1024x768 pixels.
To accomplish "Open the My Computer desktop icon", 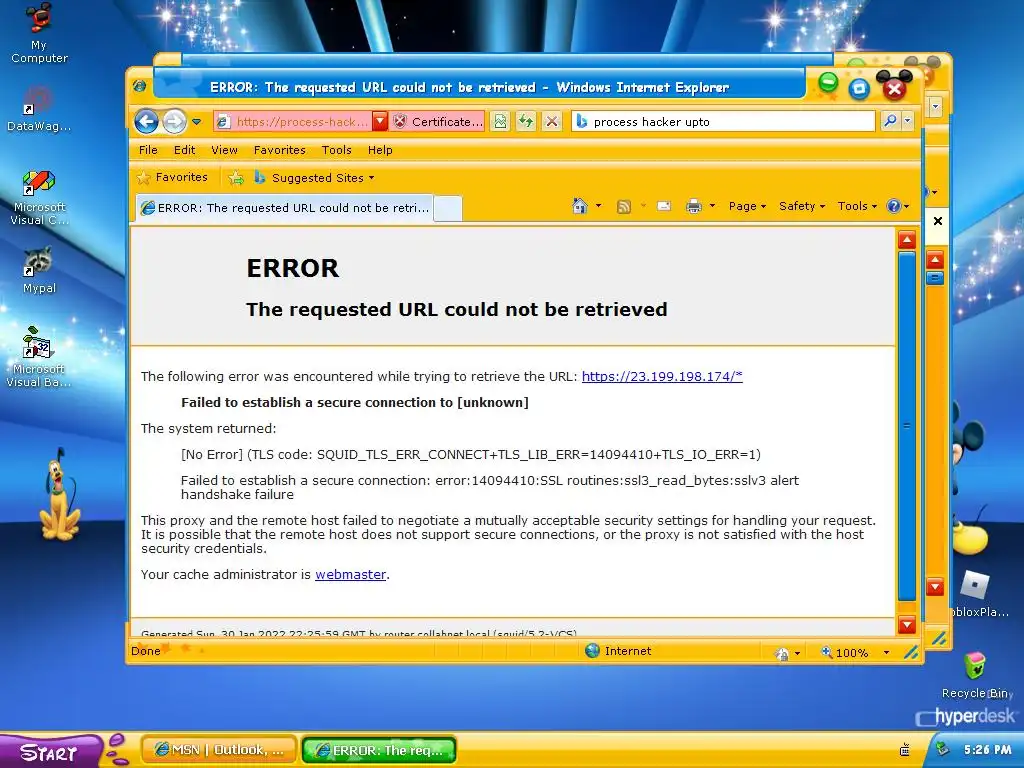I will click(x=39, y=33).
